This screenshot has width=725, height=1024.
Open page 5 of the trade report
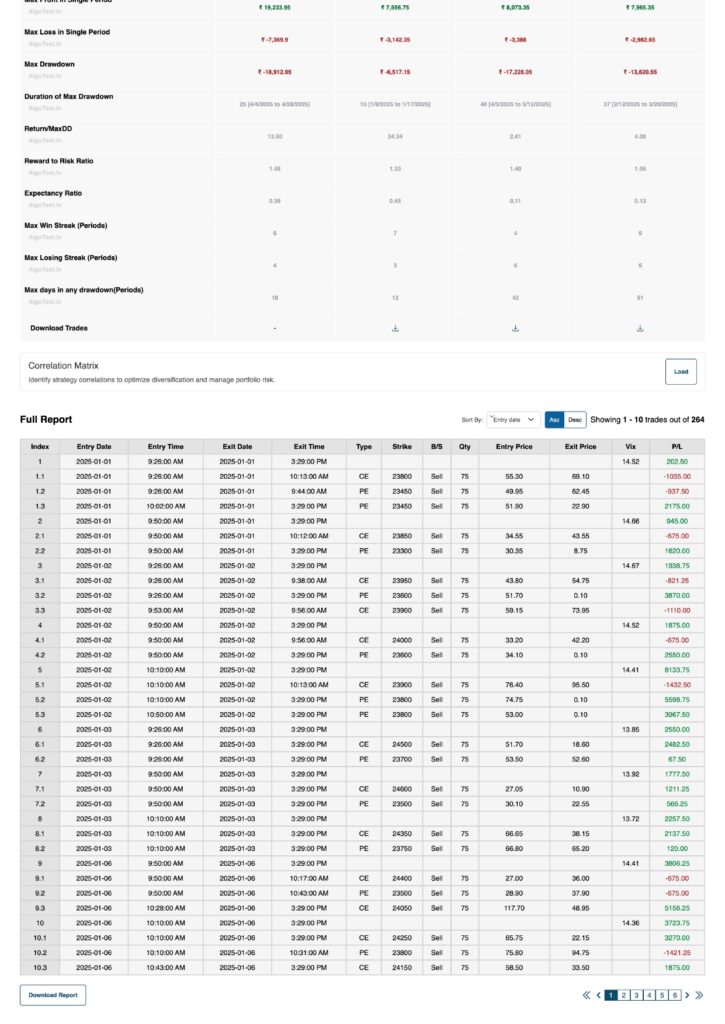[x=662, y=995]
